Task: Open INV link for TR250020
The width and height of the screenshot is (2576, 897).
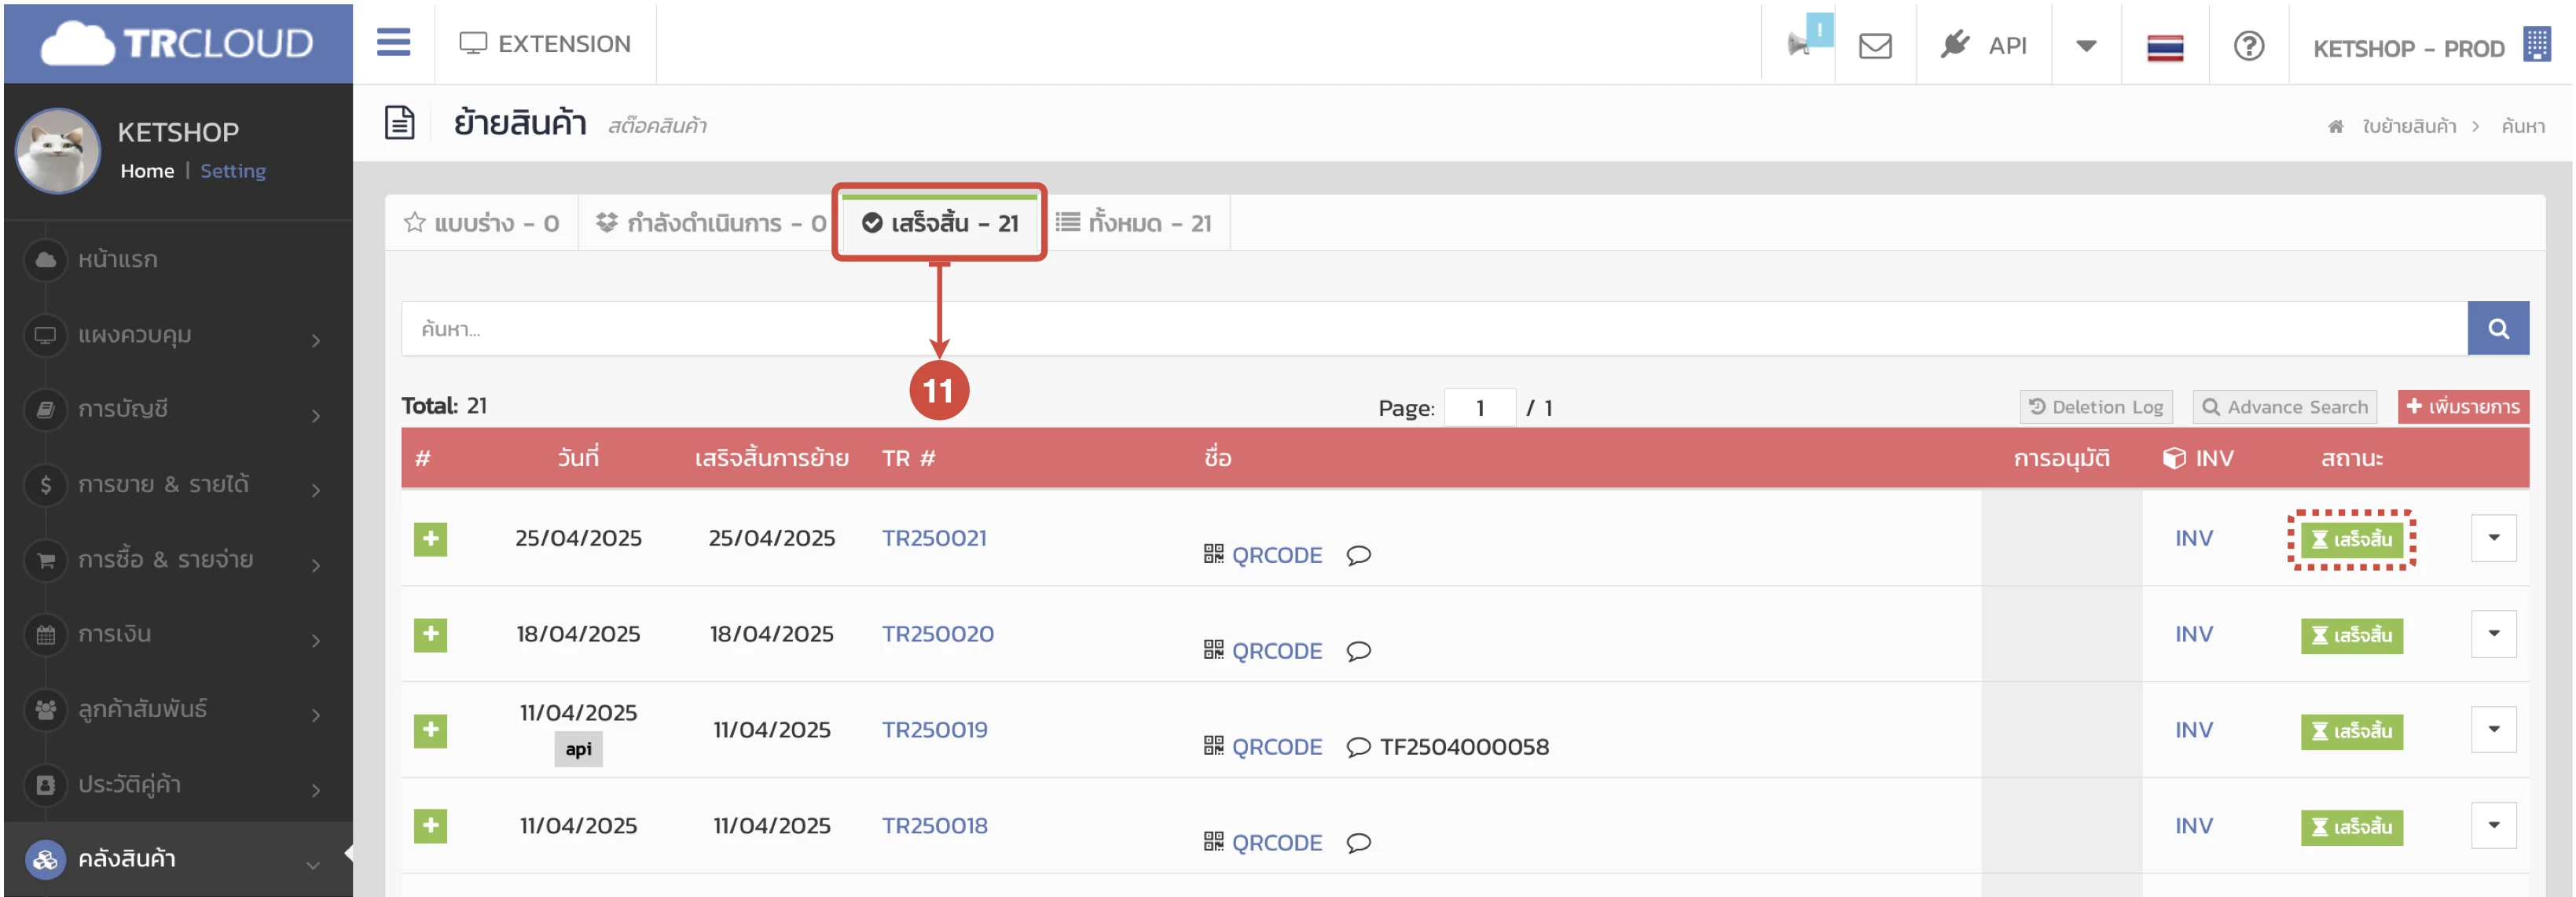Action: pos(2193,634)
